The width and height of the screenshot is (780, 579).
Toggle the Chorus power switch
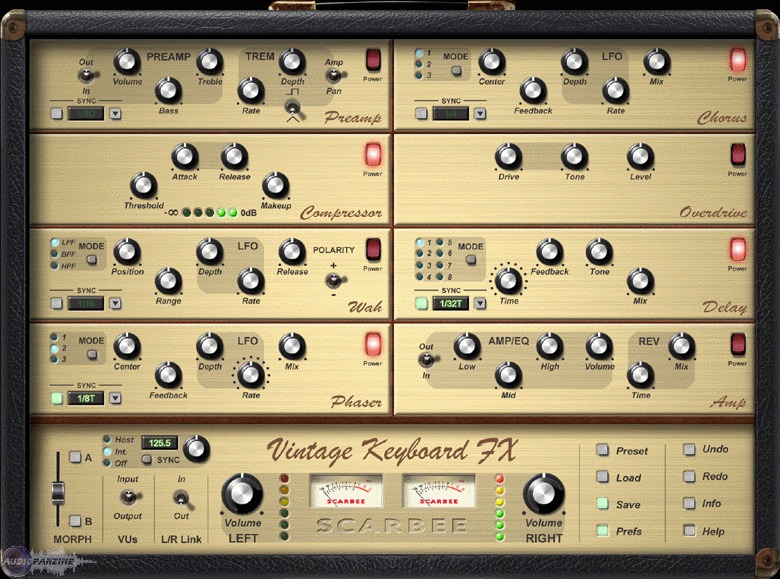tap(737, 60)
